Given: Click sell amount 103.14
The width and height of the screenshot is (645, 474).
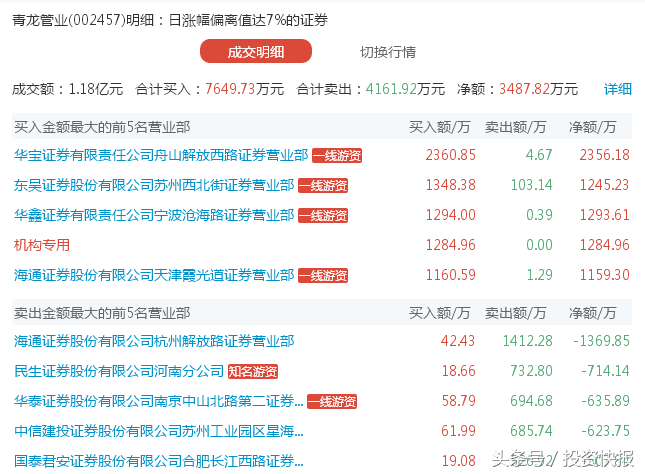Looking at the screenshot, I should tap(531, 185).
